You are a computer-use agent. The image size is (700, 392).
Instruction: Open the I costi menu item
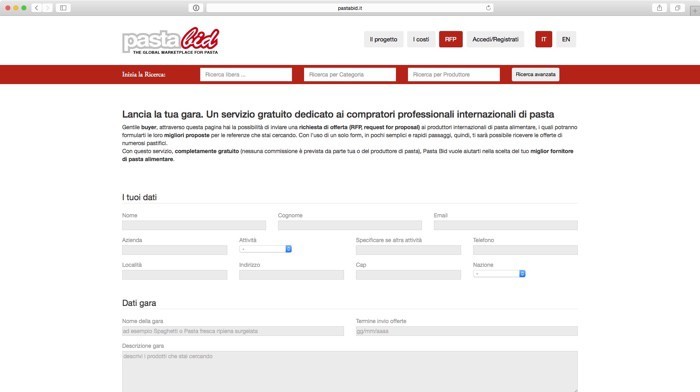coord(421,39)
